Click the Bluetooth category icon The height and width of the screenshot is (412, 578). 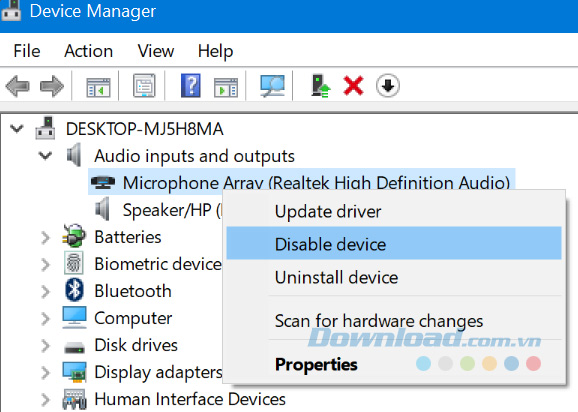point(74,290)
